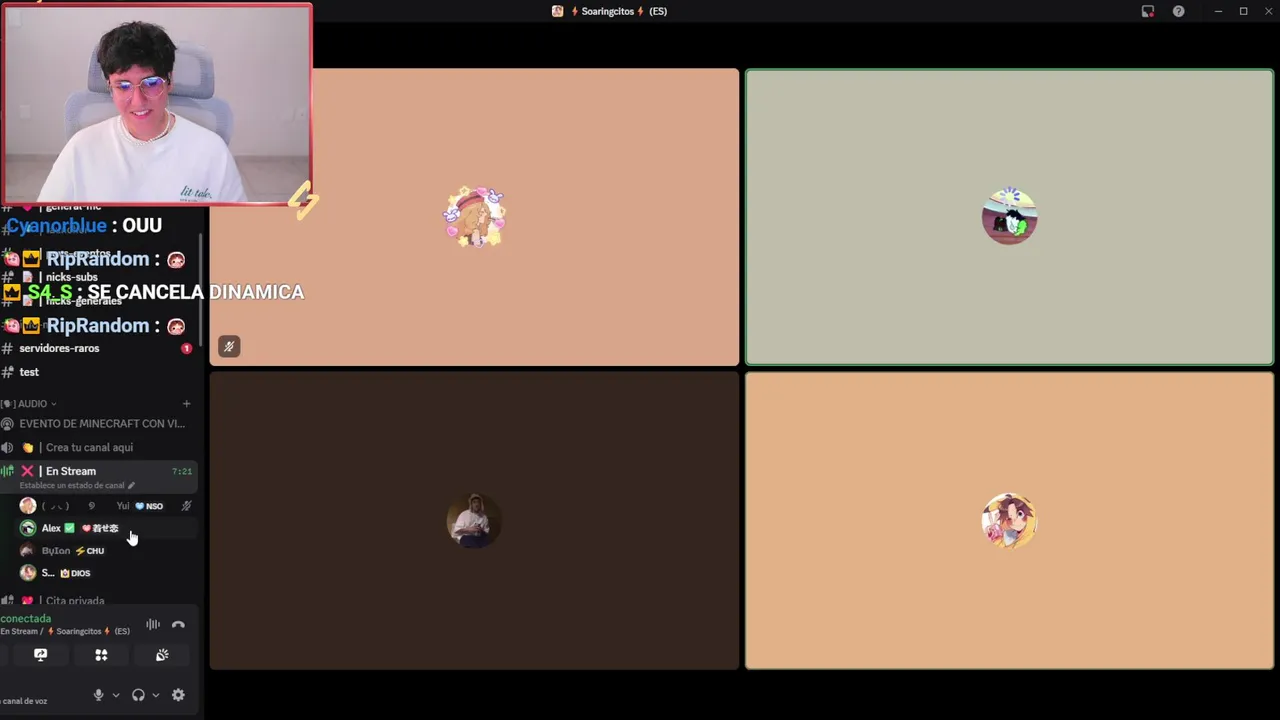Click the muted mic indicator on top-left tile
The width and height of the screenshot is (1280, 720).
[229, 347]
